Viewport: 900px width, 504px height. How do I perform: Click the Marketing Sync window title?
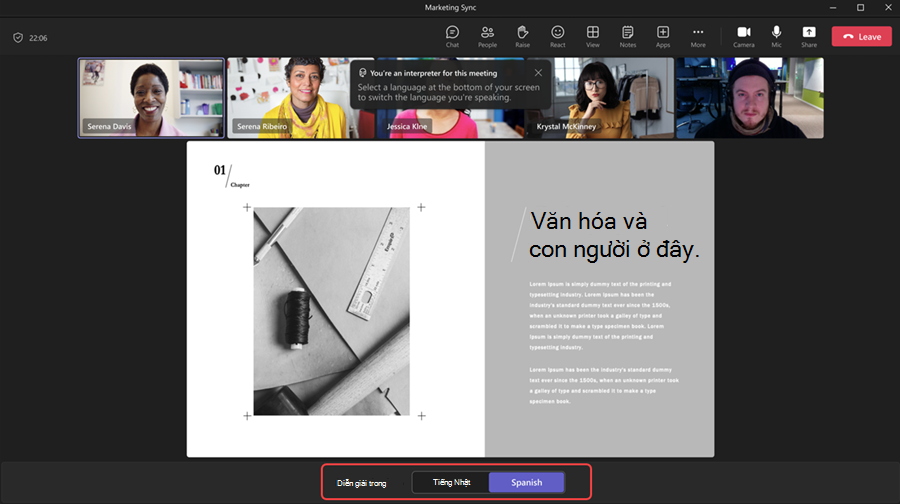(x=450, y=7)
